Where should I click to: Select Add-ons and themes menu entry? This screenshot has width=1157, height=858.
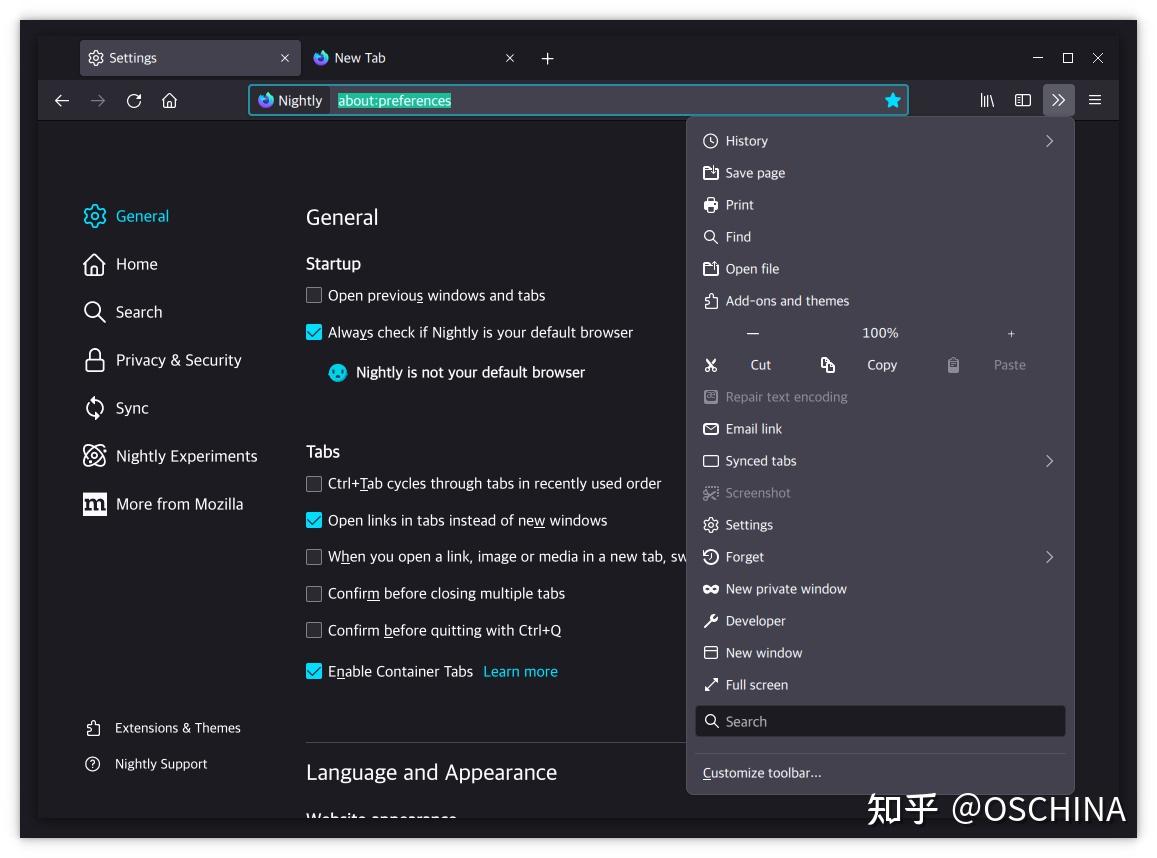pos(880,301)
